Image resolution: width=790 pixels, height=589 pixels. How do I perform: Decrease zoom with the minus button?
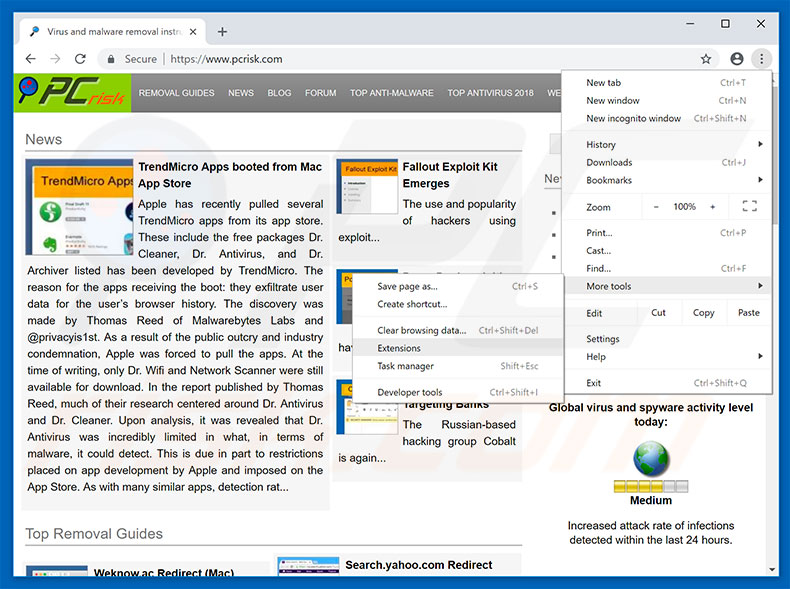click(656, 207)
